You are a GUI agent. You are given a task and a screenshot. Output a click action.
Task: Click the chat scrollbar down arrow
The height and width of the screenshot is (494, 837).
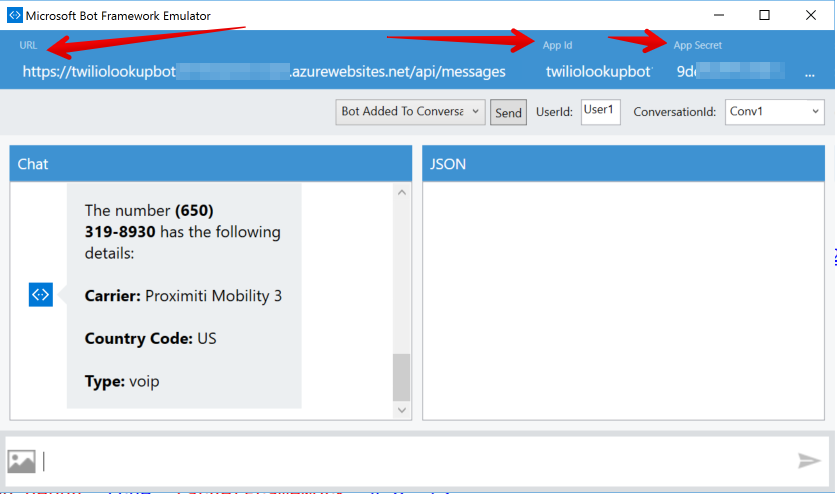pyautogui.click(x=402, y=410)
